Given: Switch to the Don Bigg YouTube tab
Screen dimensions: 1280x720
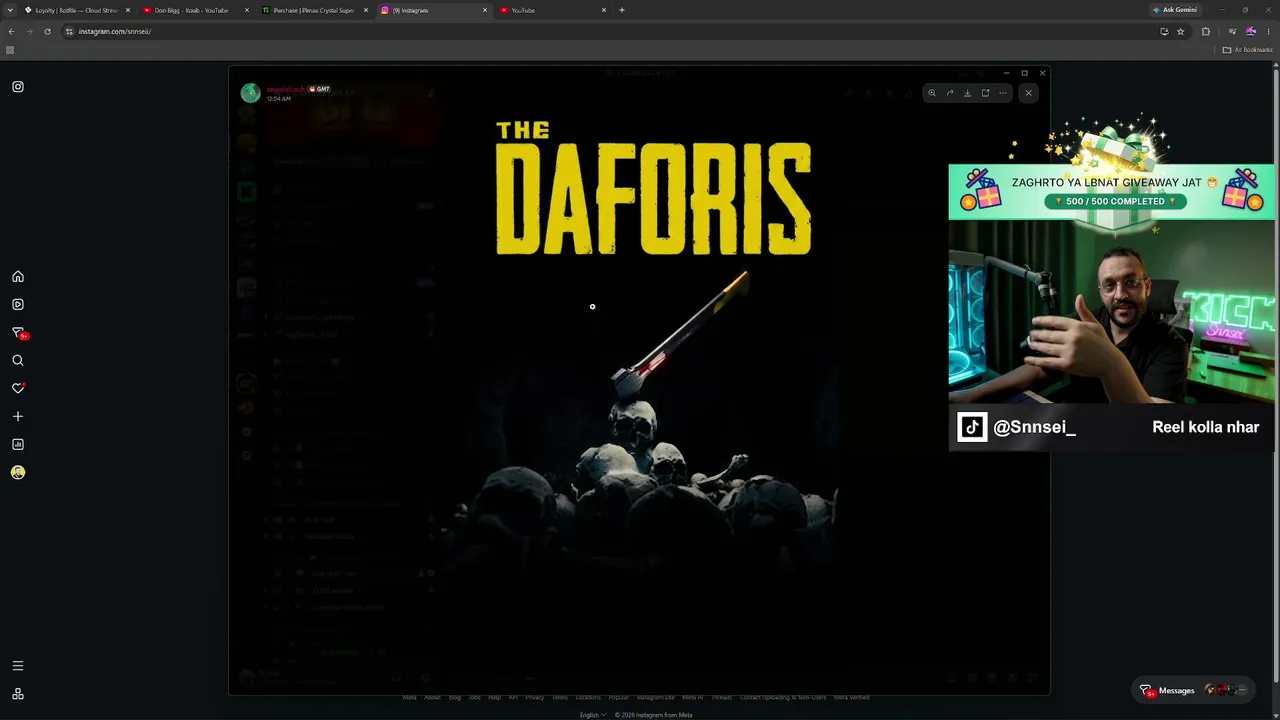Looking at the screenshot, I should coord(195,10).
